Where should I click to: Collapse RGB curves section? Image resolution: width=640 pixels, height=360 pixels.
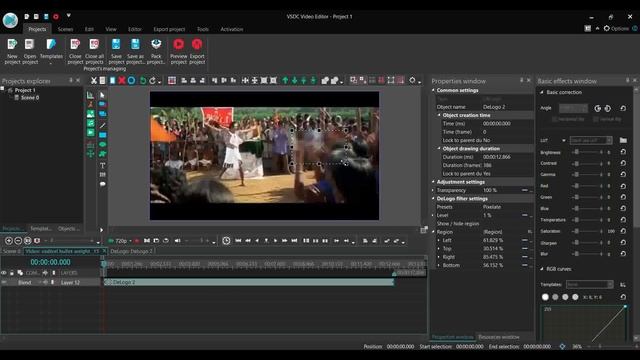pos(542,269)
